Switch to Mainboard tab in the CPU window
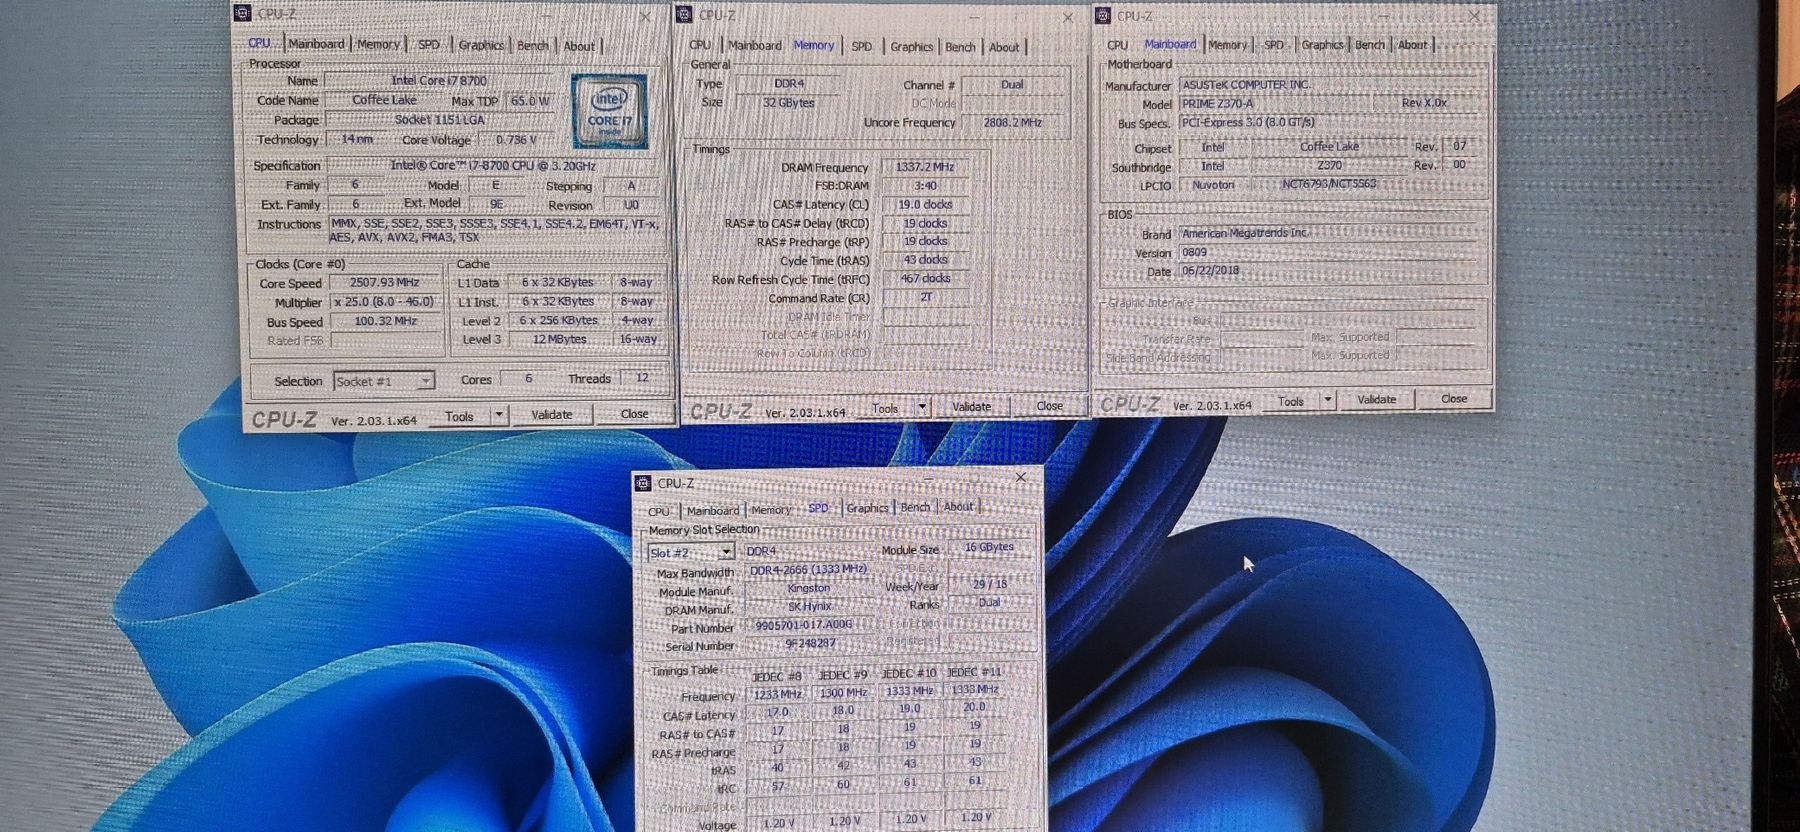This screenshot has width=1800, height=832. click(316, 44)
